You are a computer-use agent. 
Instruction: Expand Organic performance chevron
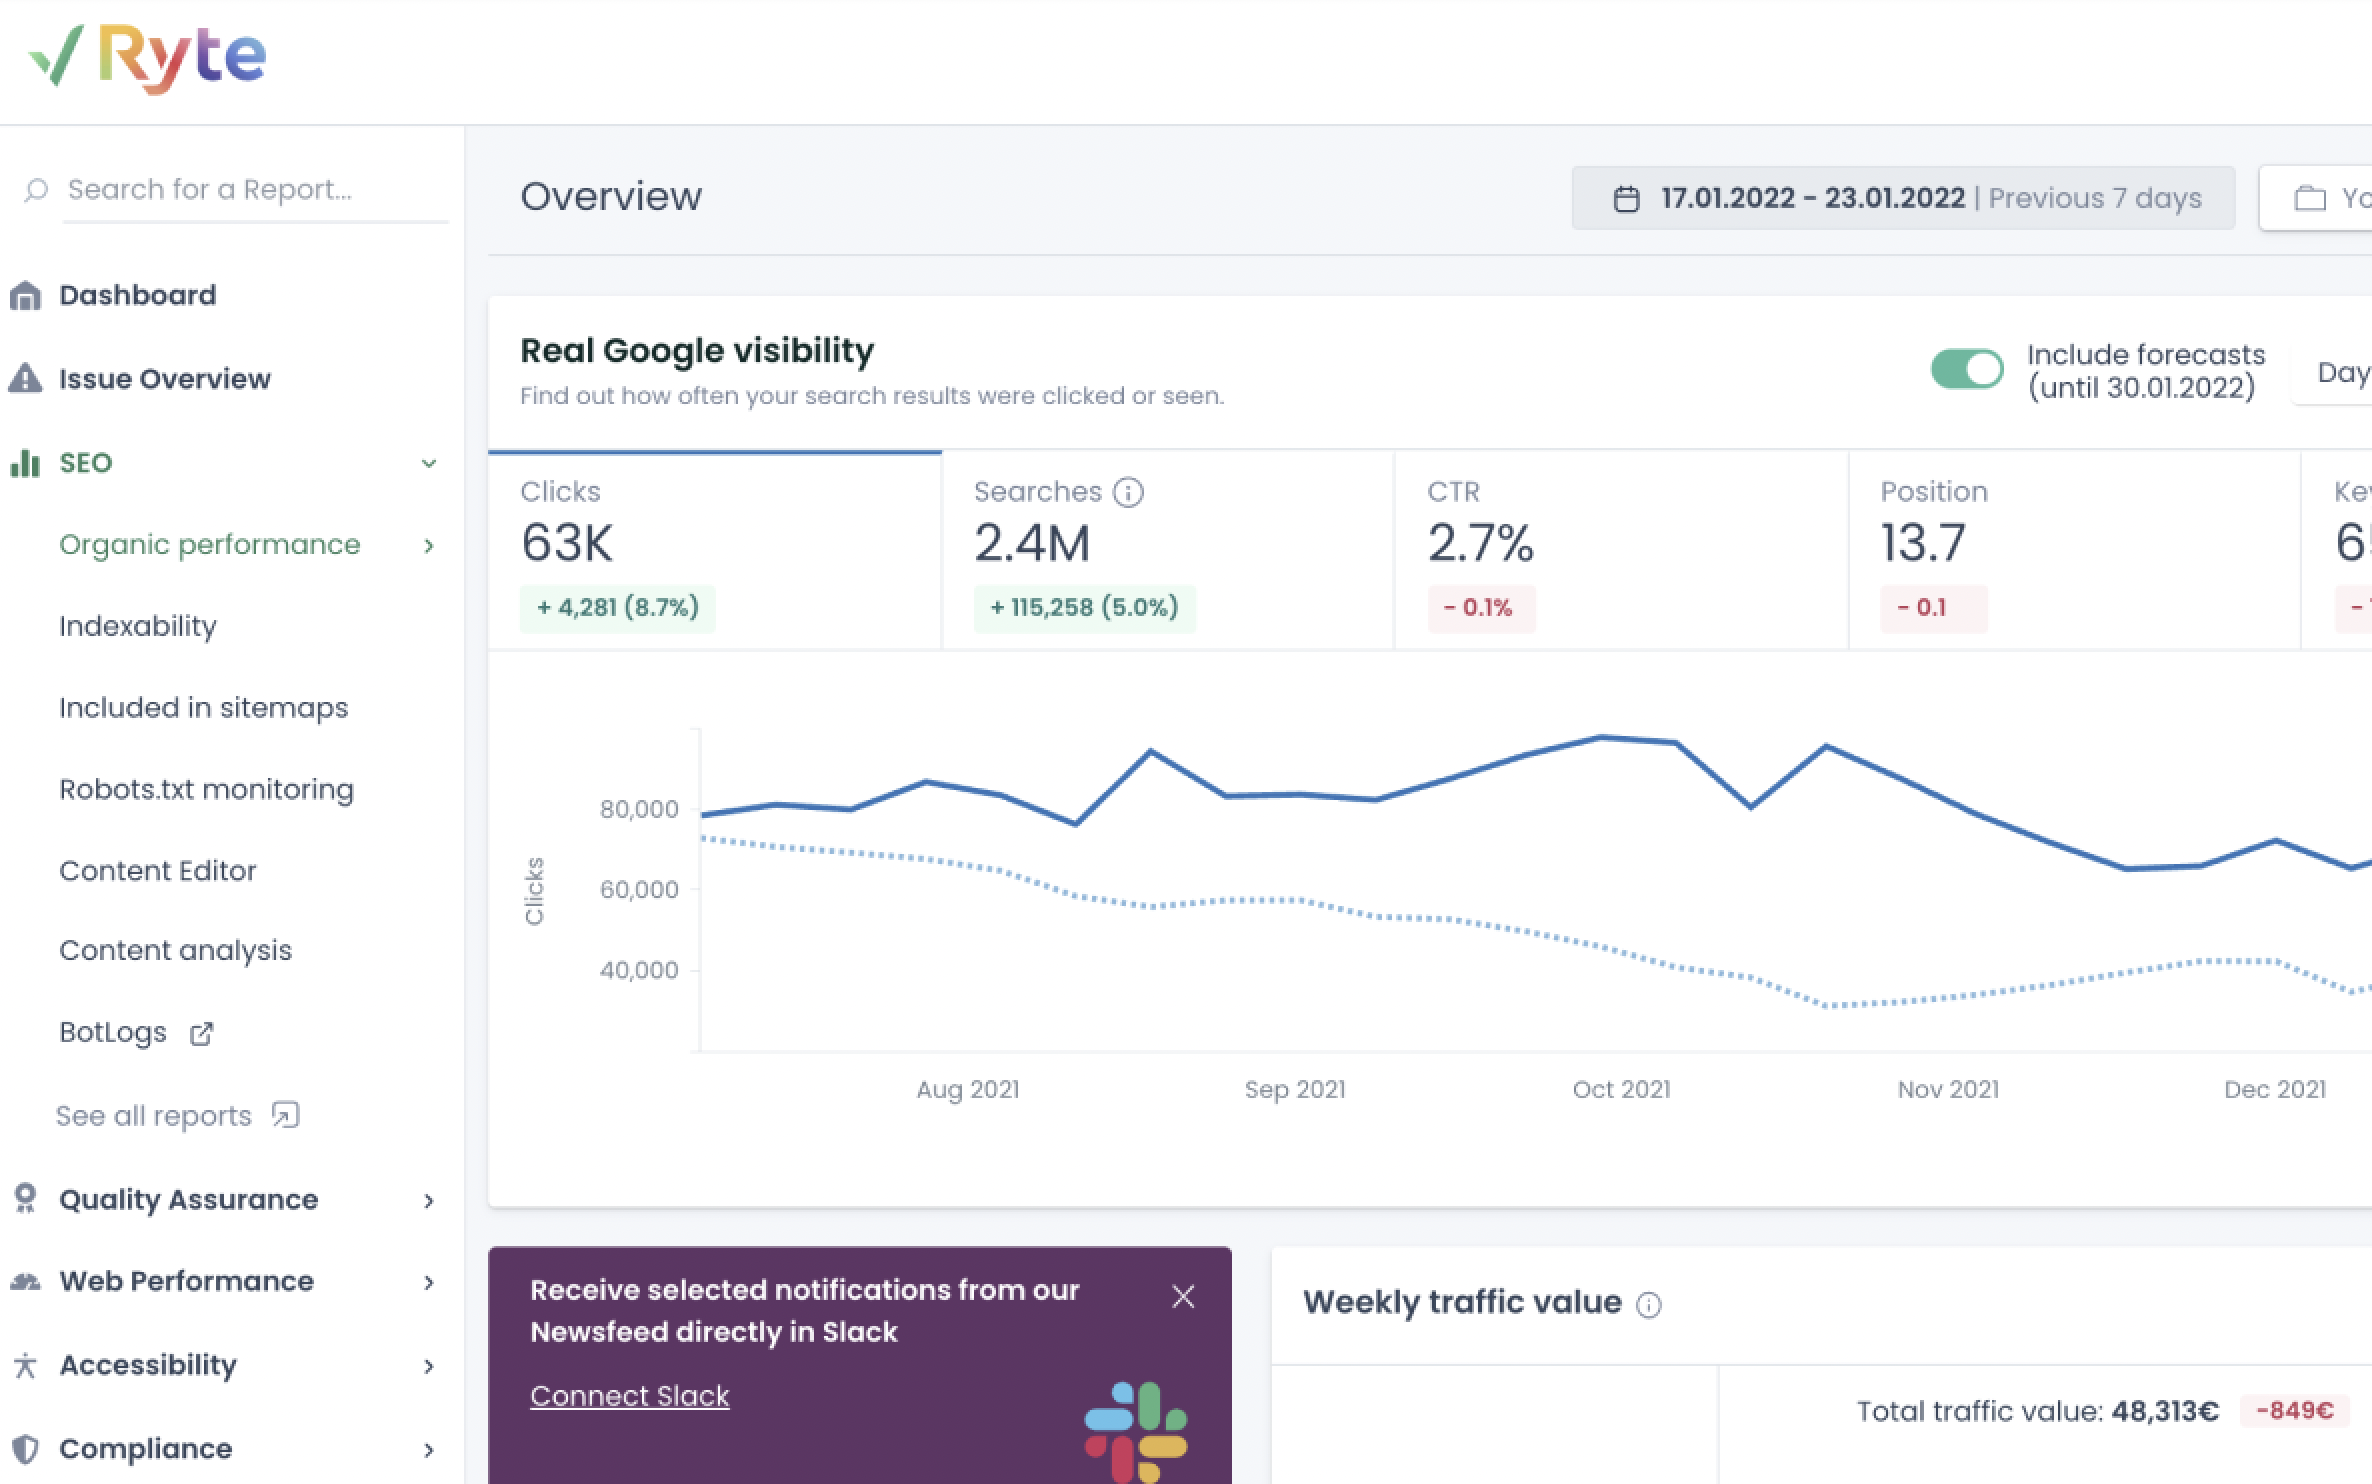pyautogui.click(x=429, y=545)
